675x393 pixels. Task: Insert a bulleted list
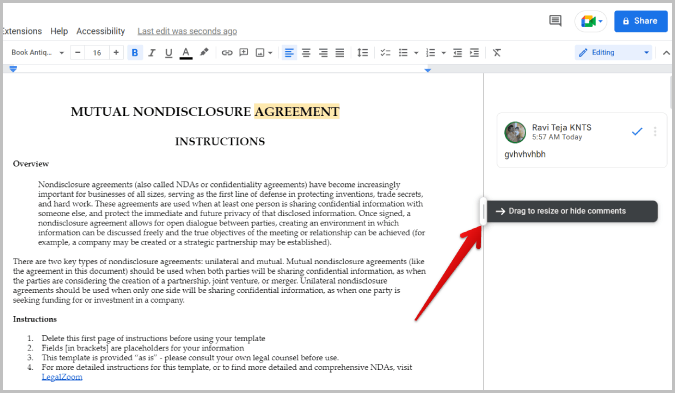[x=403, y=53]
